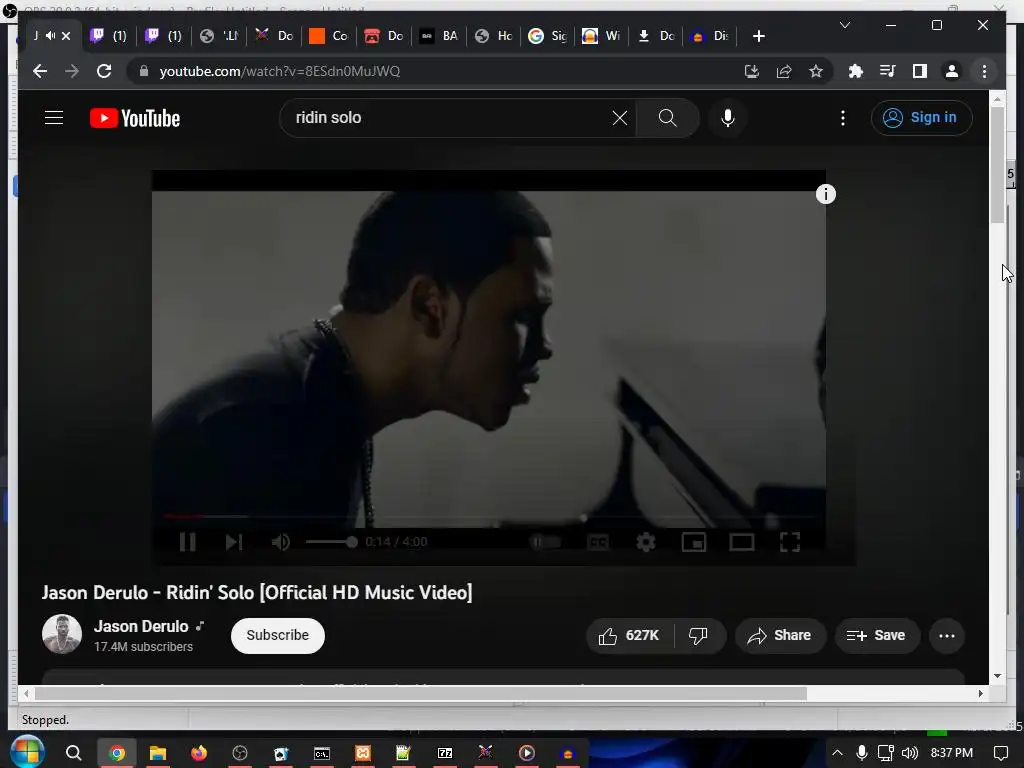Go back in browser history
This screenshot has width=1024, height=768.
[x=40, y=71]
